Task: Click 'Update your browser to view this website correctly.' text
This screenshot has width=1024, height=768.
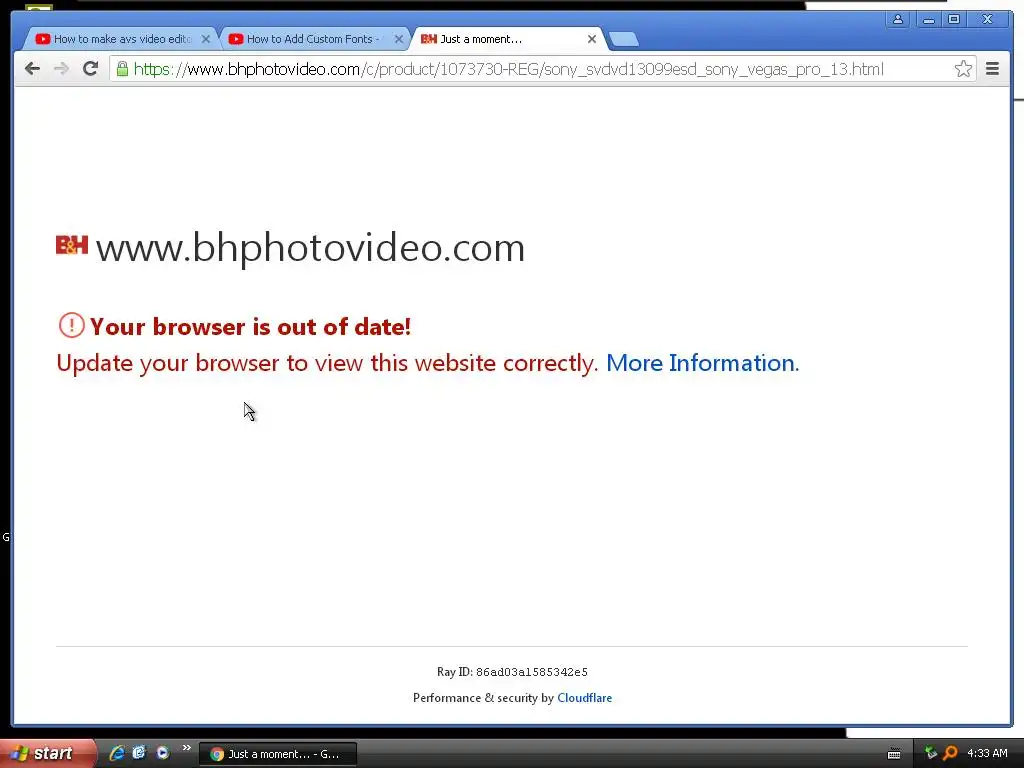Action: click(327, 363)
